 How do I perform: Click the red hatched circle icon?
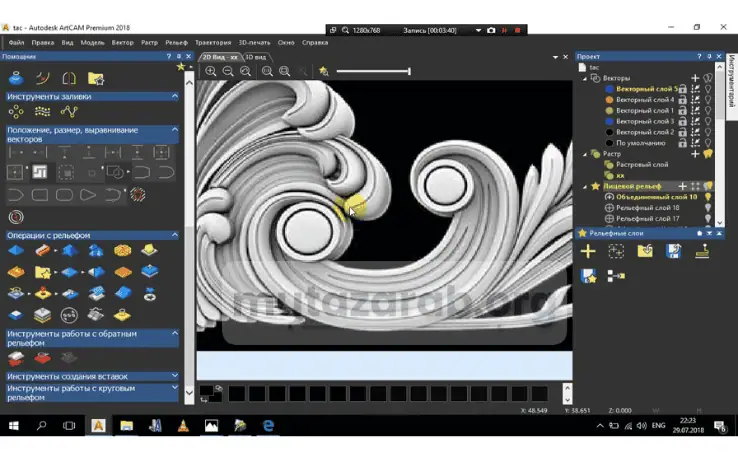(x=137, y=194)
